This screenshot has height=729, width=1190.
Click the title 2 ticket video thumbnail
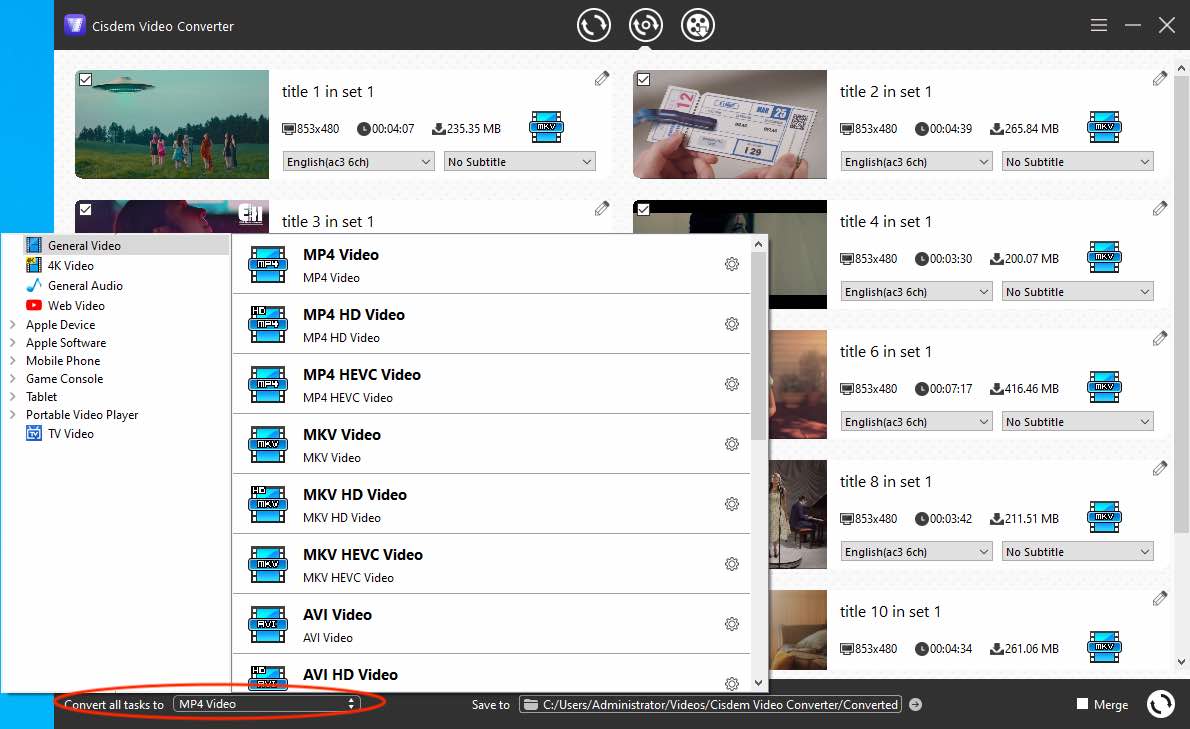tap(730, 124)
